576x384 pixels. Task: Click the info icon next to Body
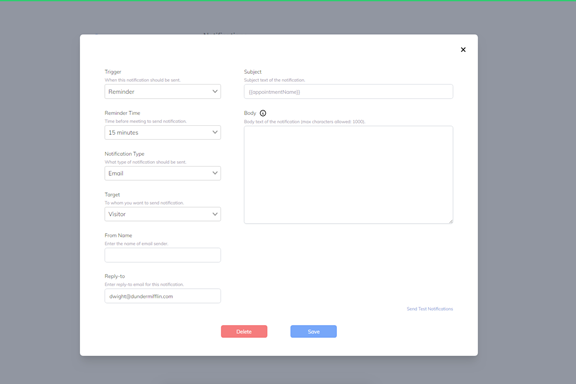click(263, 113)
